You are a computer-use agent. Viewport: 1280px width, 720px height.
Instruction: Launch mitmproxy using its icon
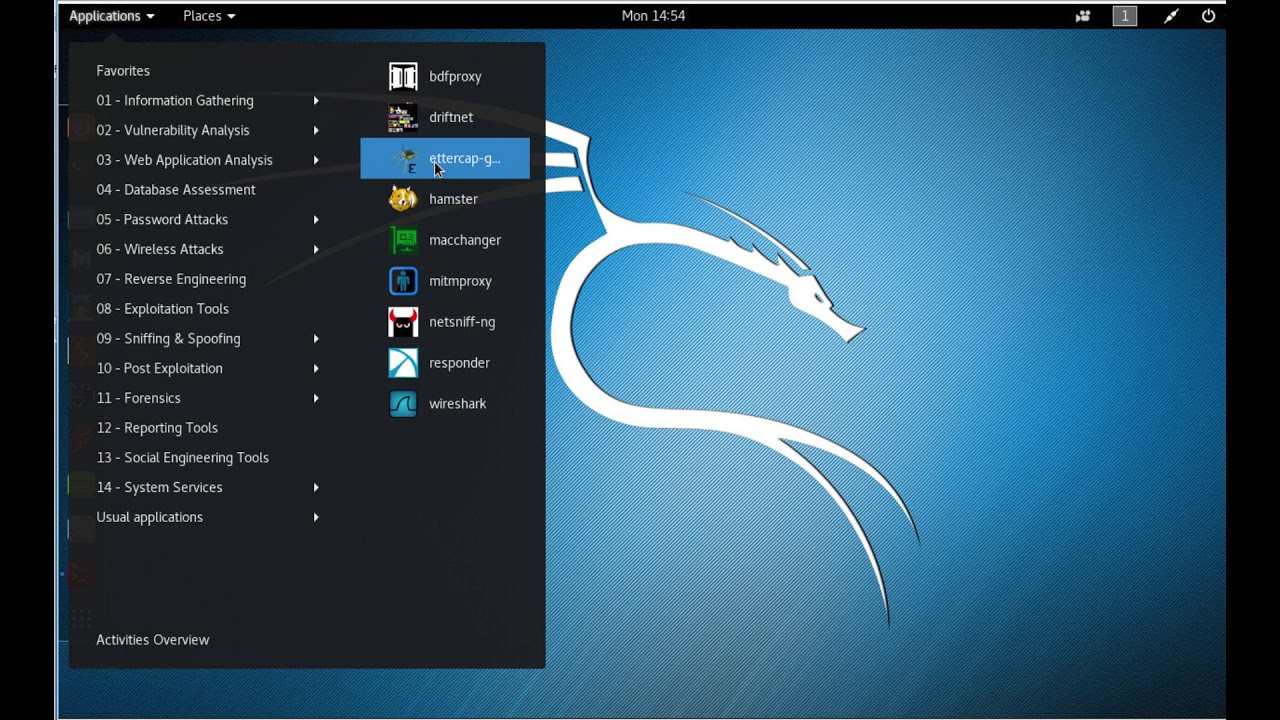(403, 281)
